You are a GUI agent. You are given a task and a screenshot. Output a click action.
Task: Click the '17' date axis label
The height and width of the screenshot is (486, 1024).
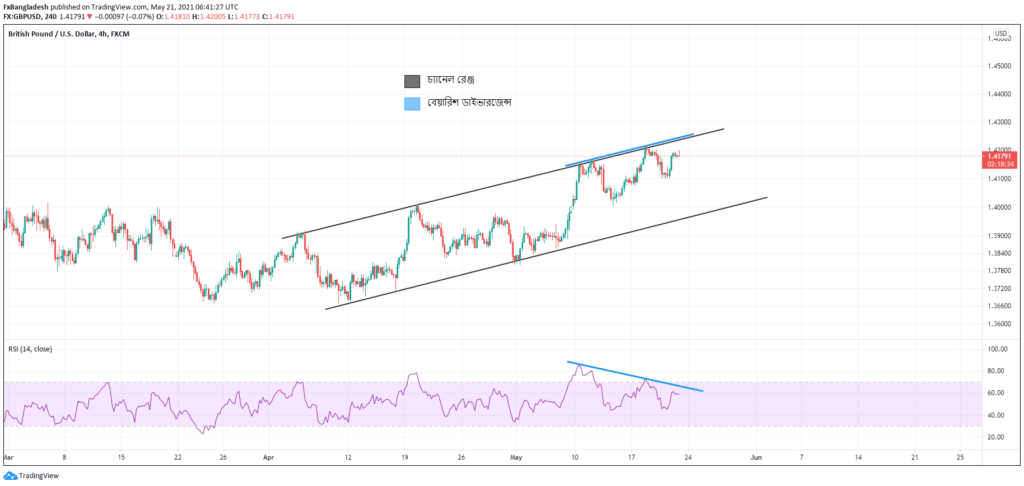[x=631, y=457]
